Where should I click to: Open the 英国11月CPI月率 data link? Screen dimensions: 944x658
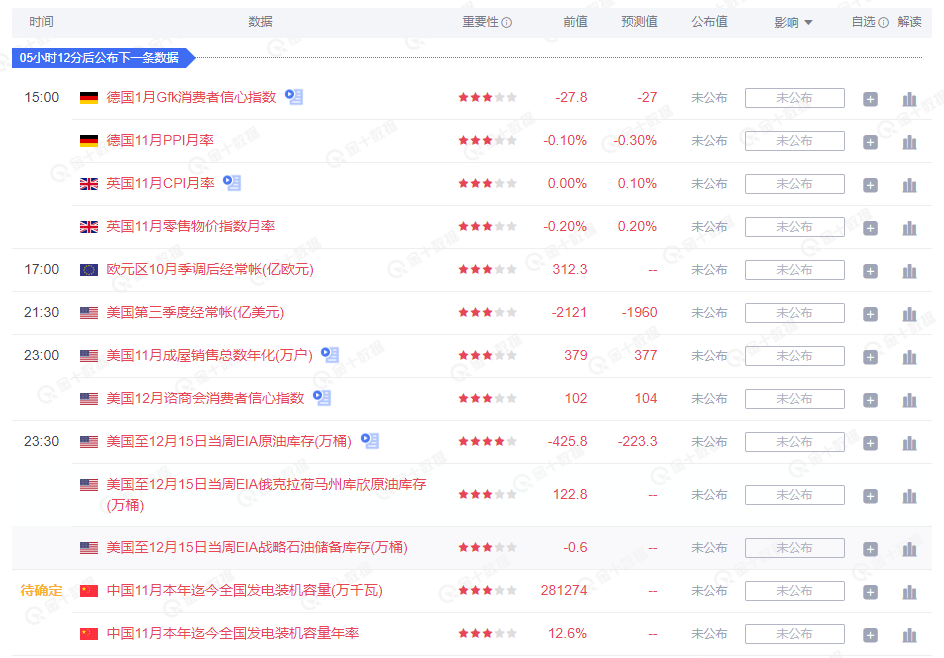(x=160, y=183)
